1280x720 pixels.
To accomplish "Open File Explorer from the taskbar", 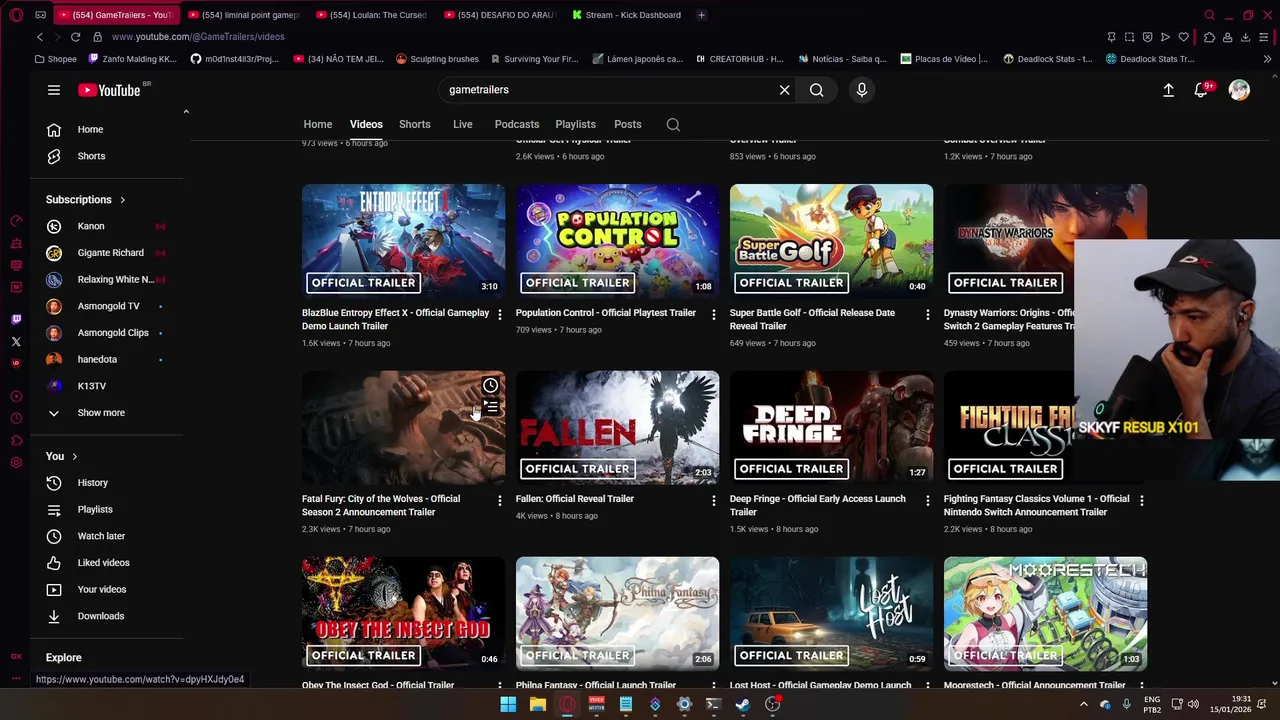I will [x=538, y=704].
